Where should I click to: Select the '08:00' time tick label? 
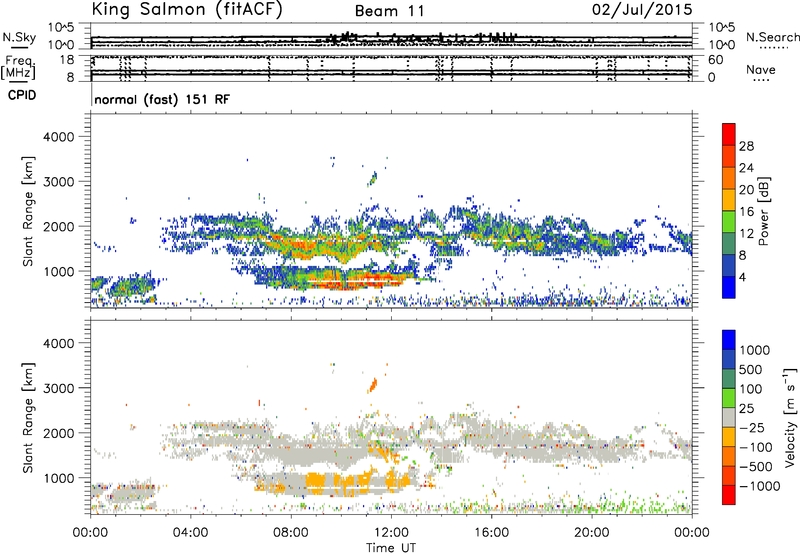pos(291,533)
